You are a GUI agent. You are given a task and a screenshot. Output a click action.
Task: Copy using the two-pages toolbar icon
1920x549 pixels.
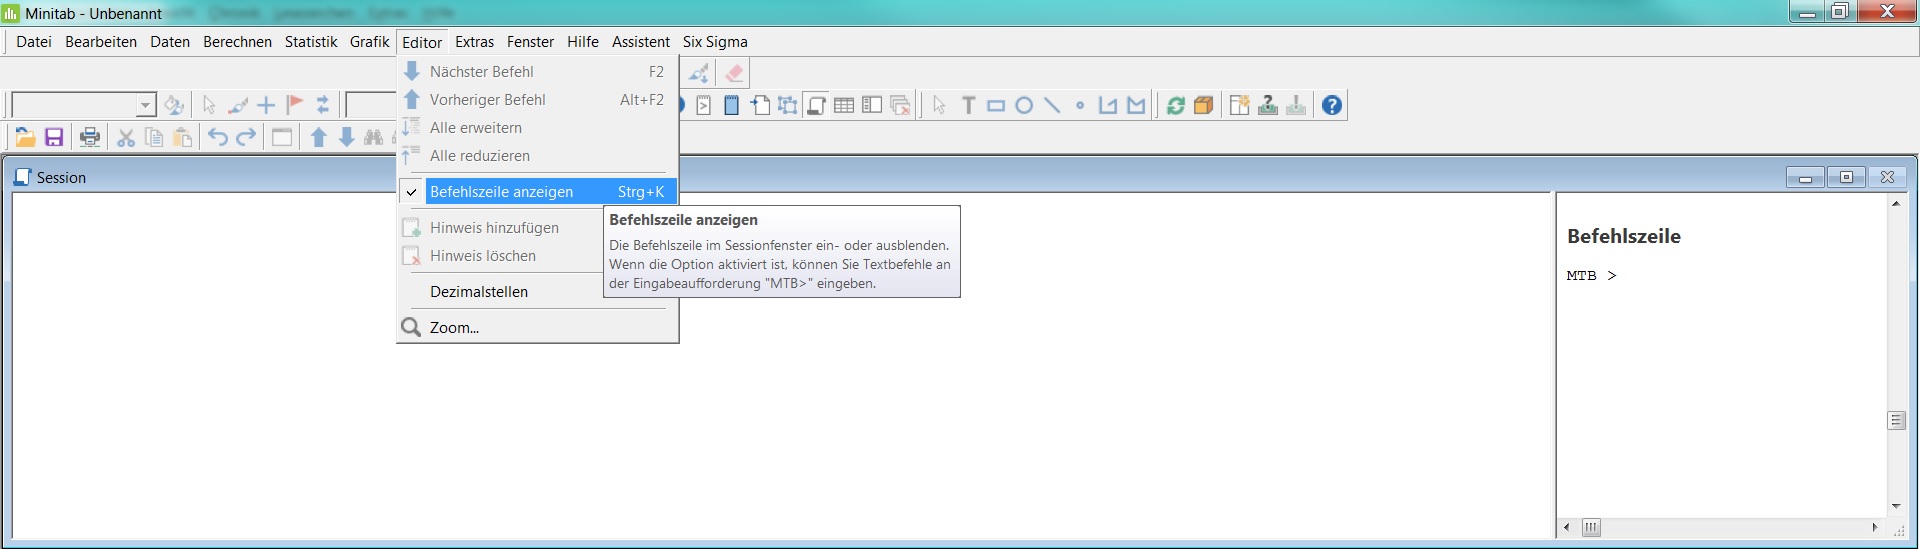pos(154,137)
